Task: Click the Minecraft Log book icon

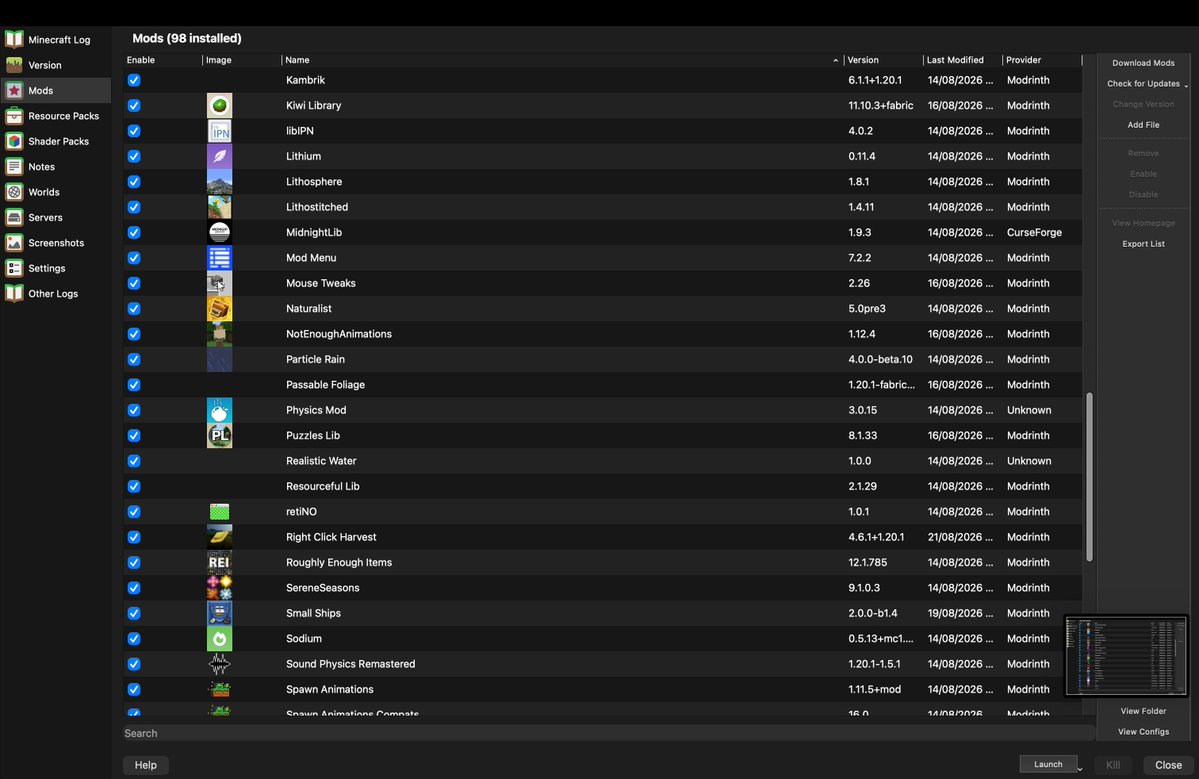Action: (x=14, y=39)
